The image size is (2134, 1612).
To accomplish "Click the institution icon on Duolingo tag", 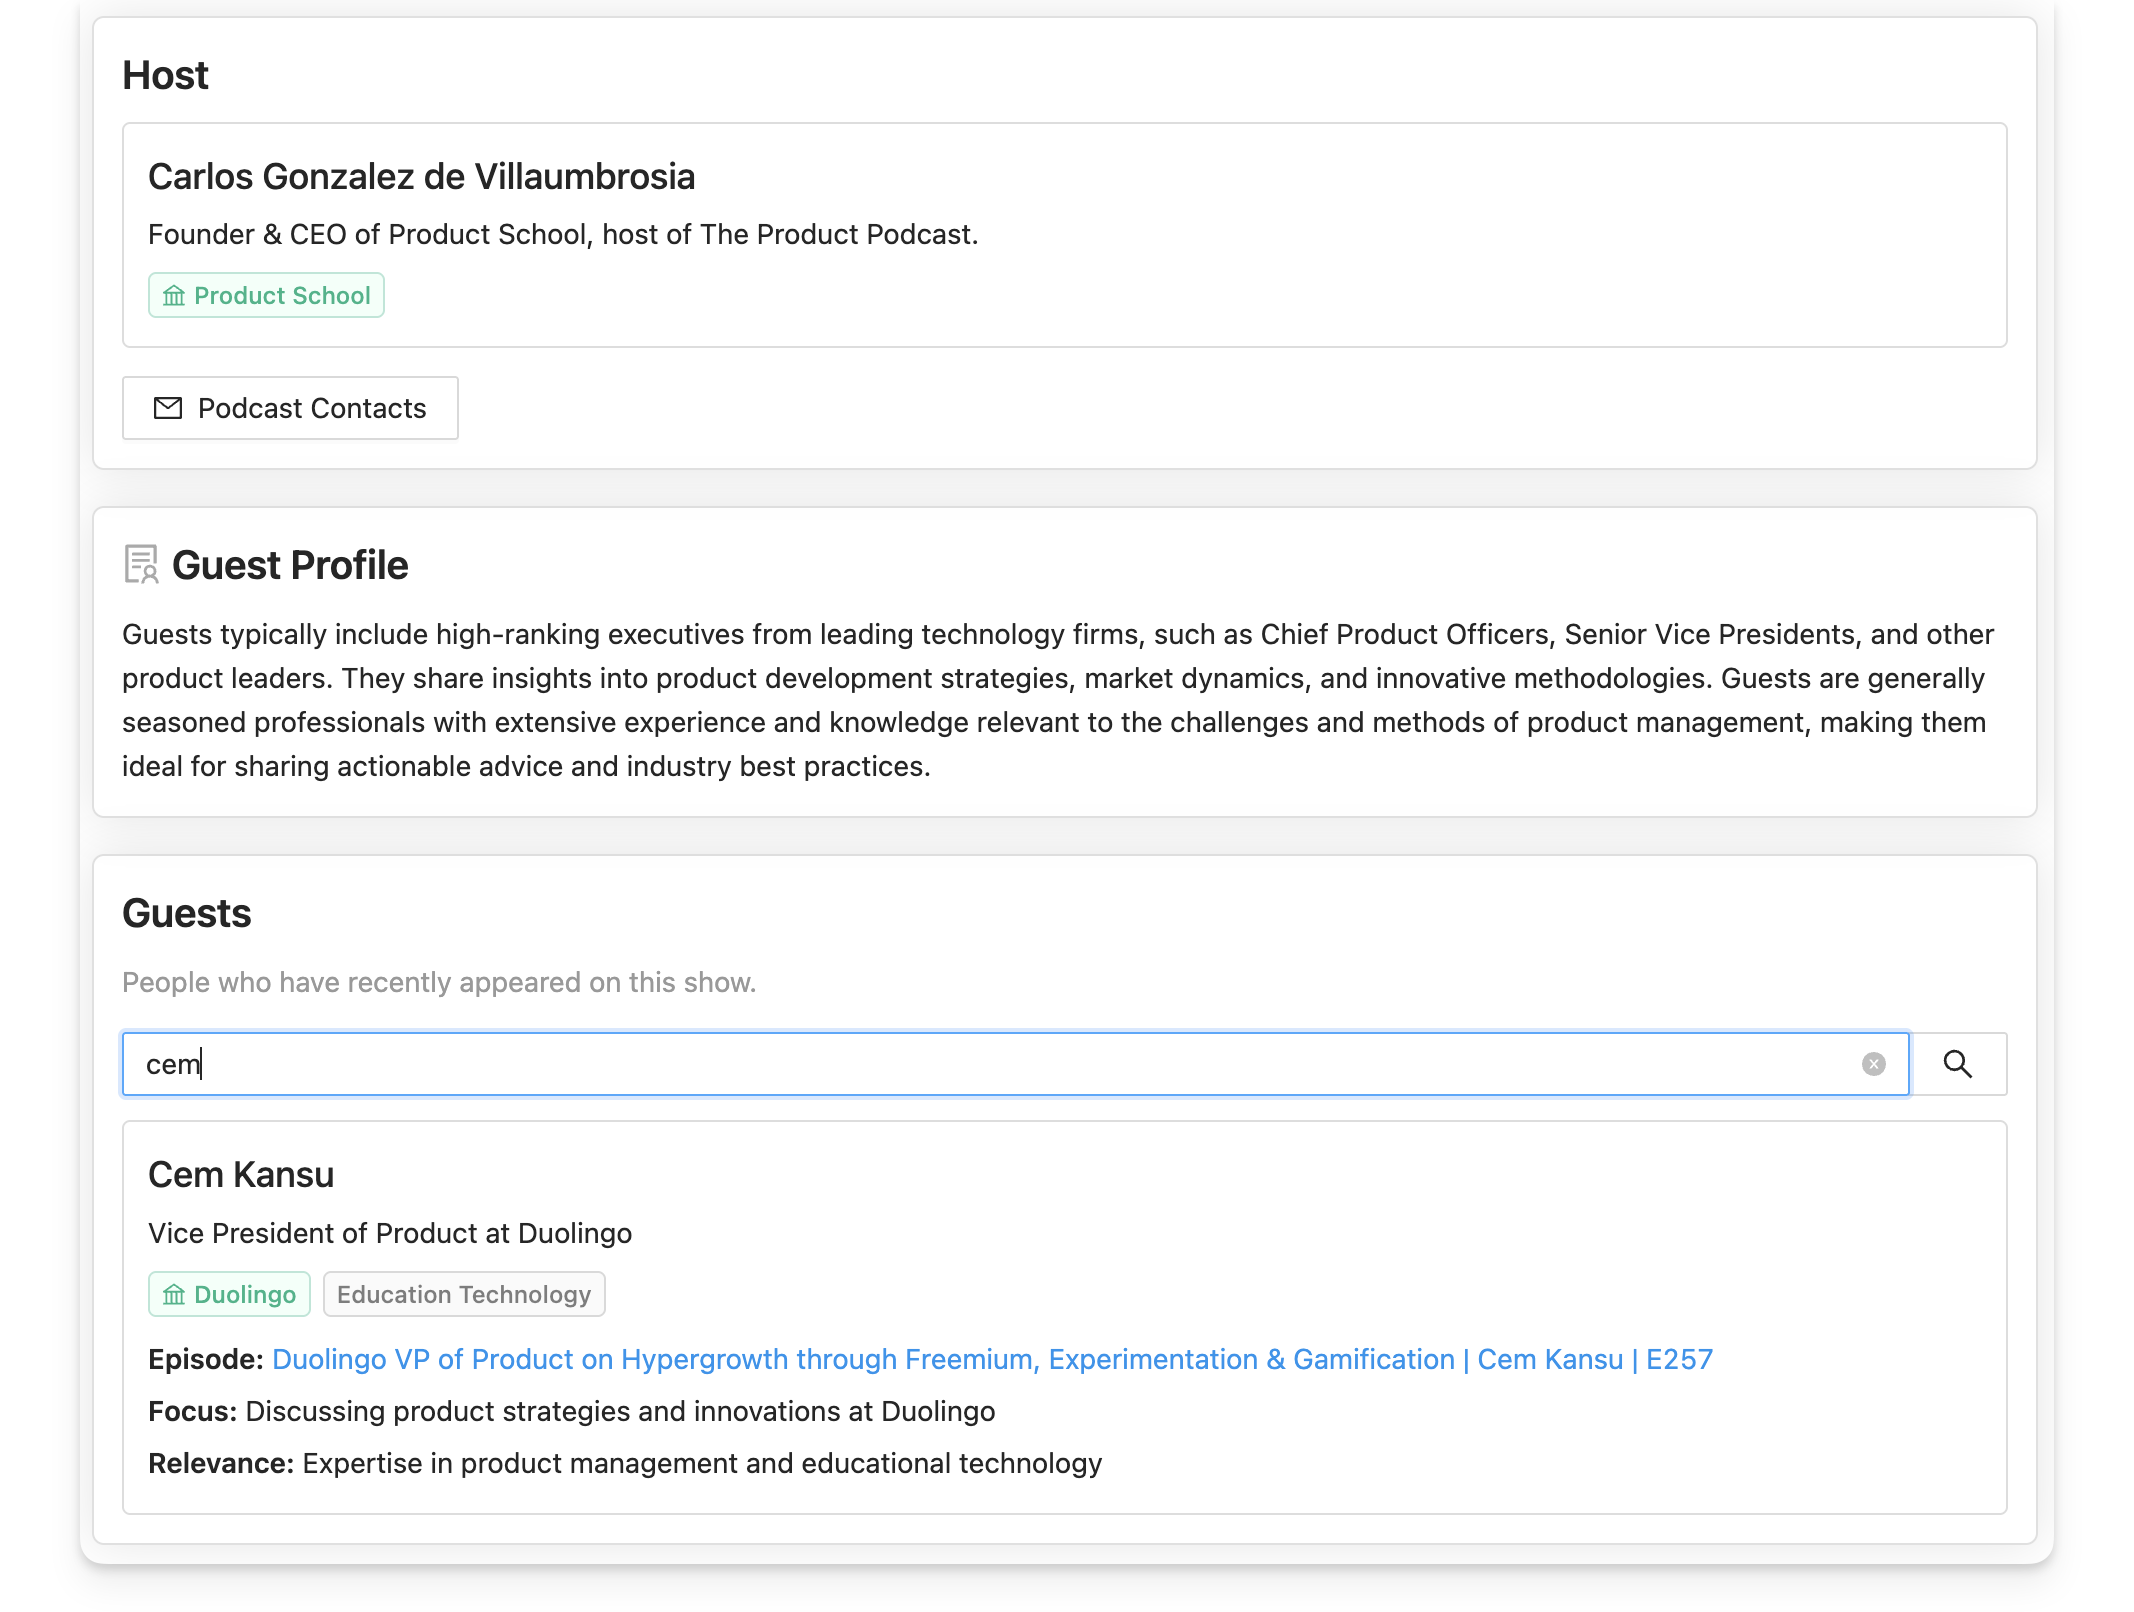I will coord(174,1294).
